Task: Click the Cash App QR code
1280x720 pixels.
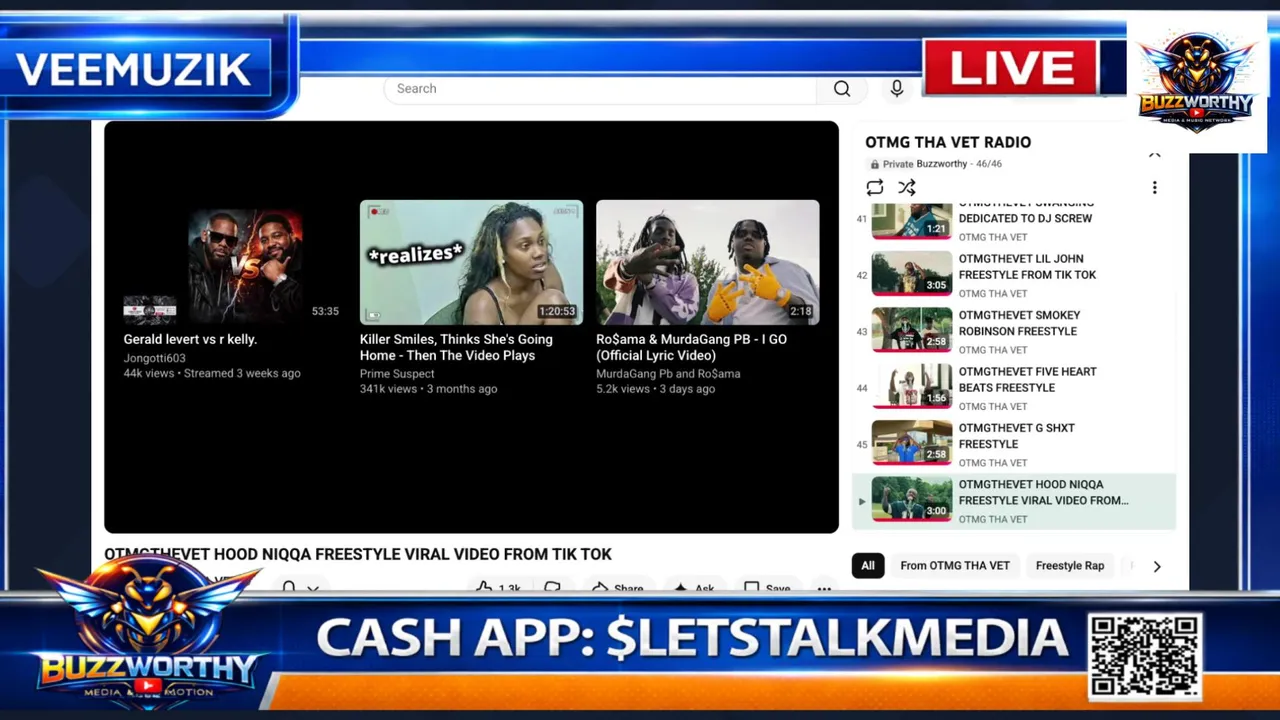Action: 1145,656
